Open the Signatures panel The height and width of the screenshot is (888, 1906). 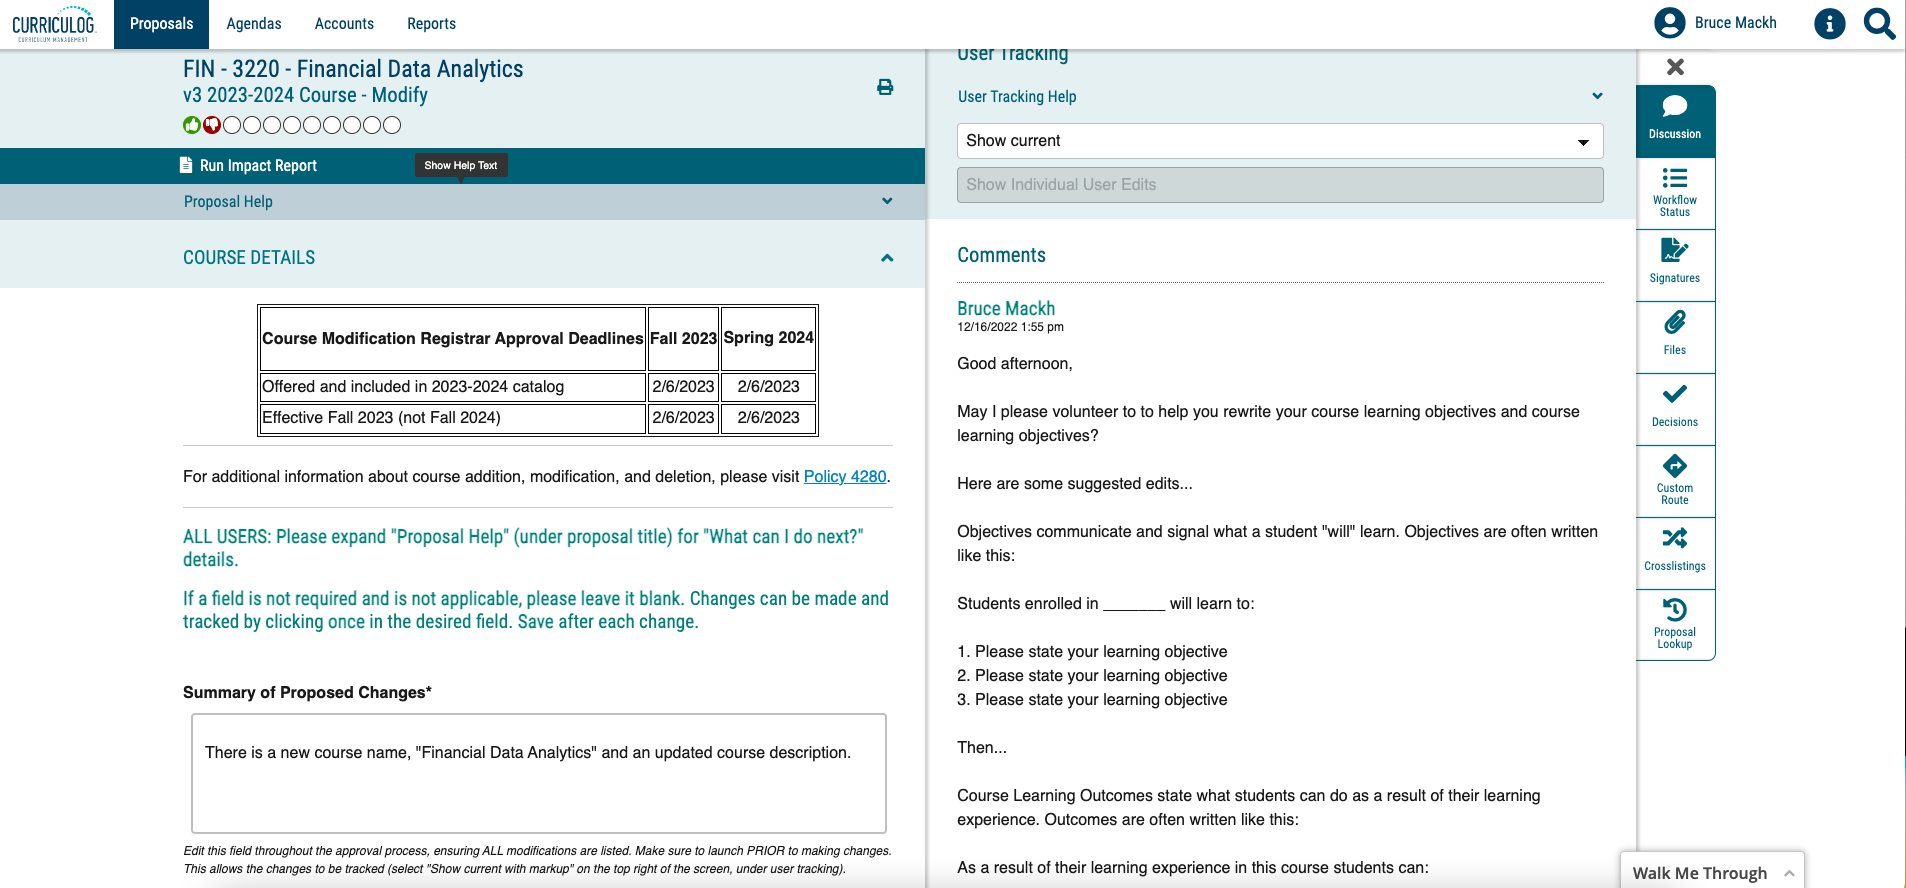click(1675, 262)
